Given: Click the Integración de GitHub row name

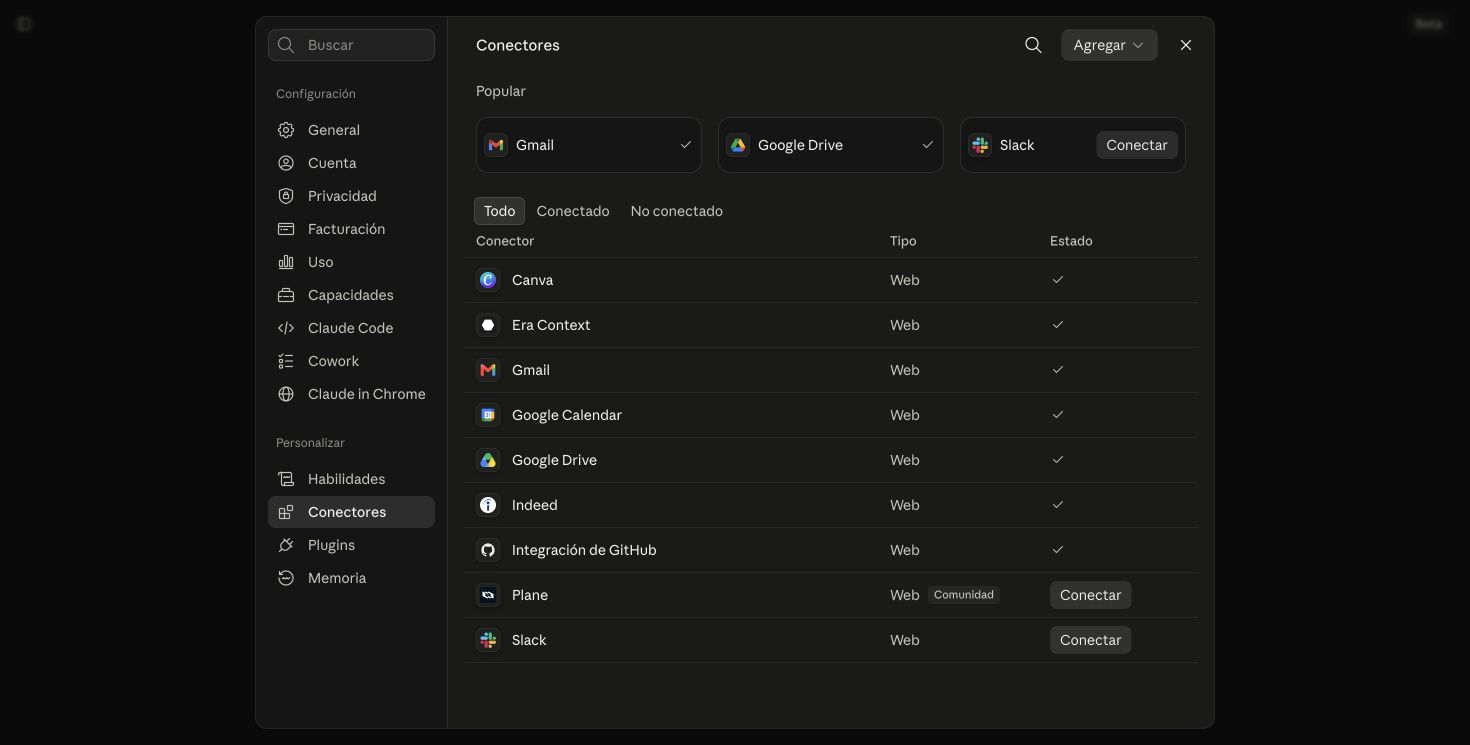Looking at the screenshot, I should pyautogui.click(x=584, y=550).
